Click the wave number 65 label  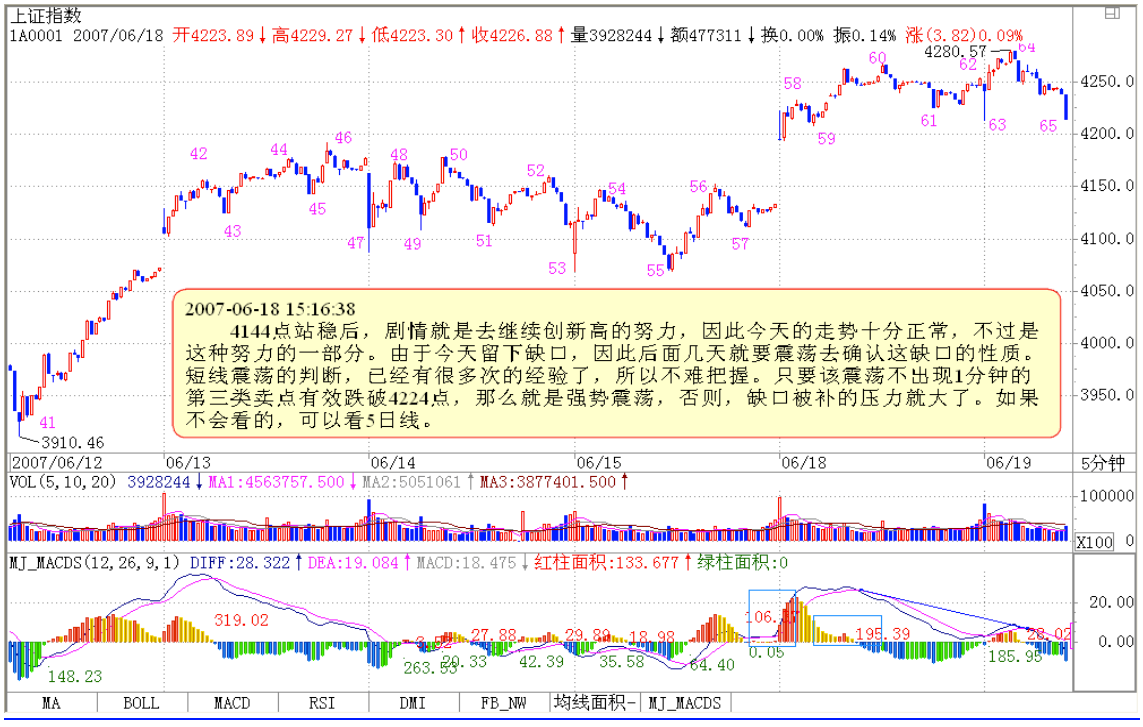pyautogui.click(x=1048, y=126)
